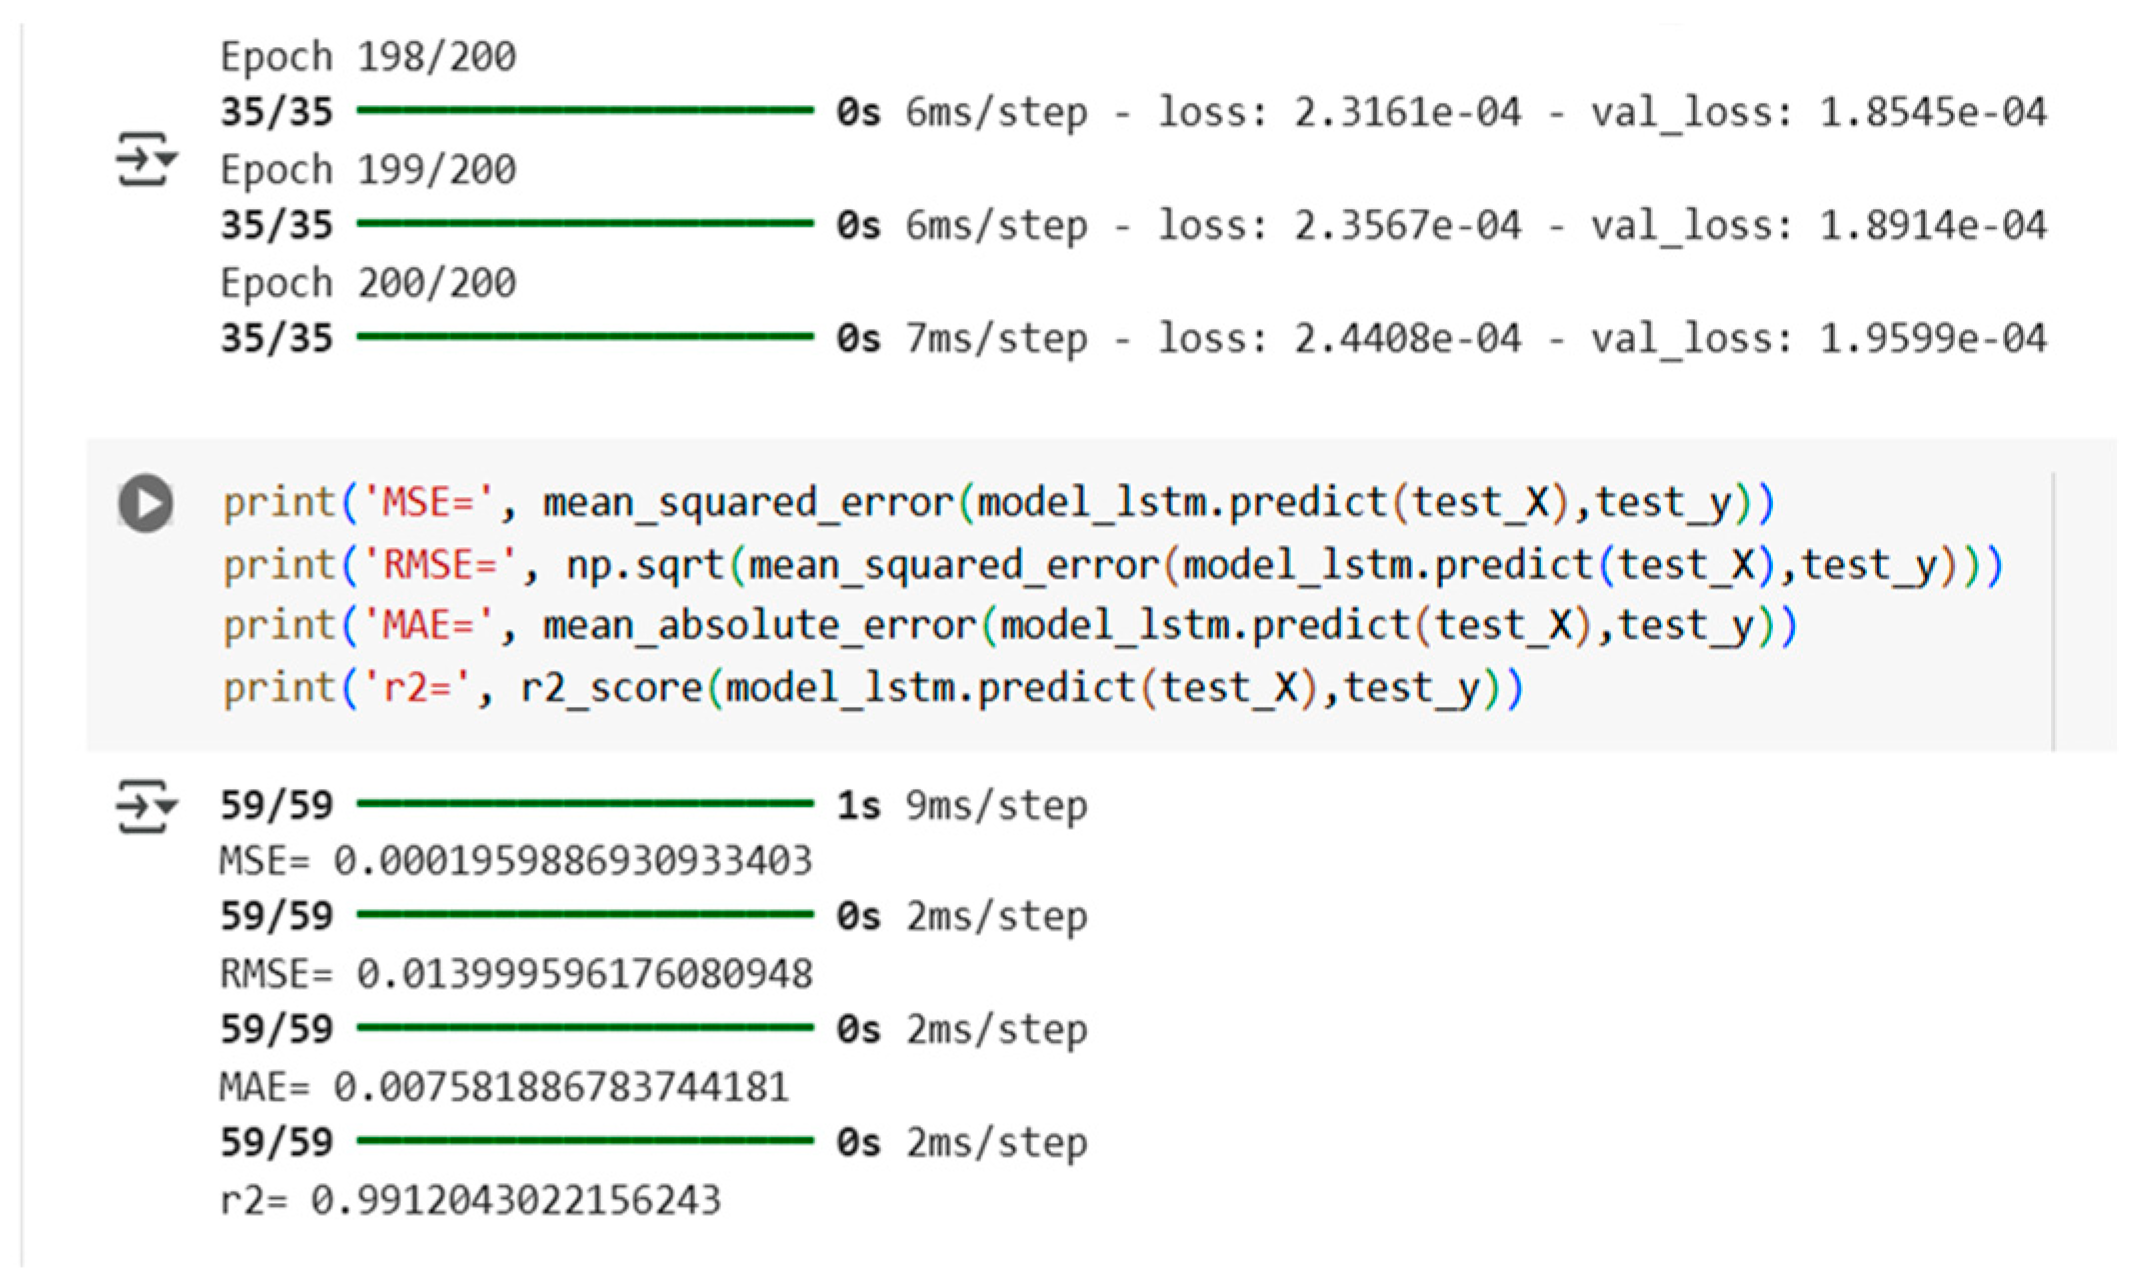Toggle the metrics results output icon
The image size is (2131, 1284).
pos(146,806)
